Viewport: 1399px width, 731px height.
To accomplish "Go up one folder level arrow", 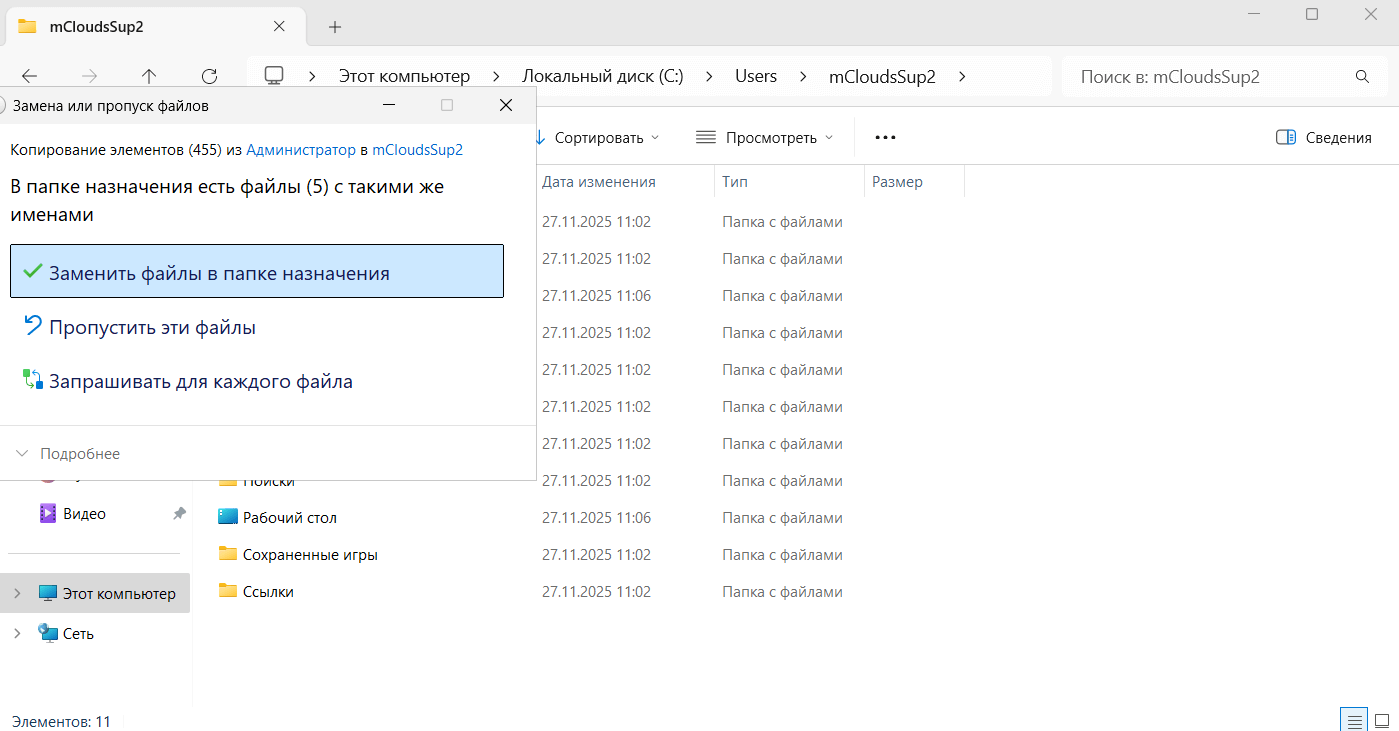I will [149, 76].
